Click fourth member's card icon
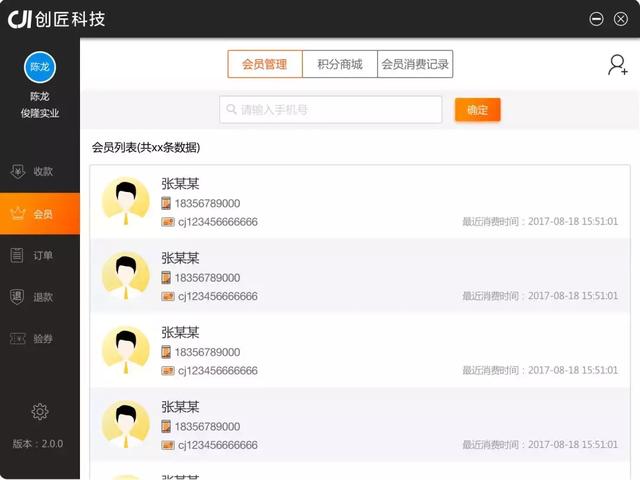 168,445
